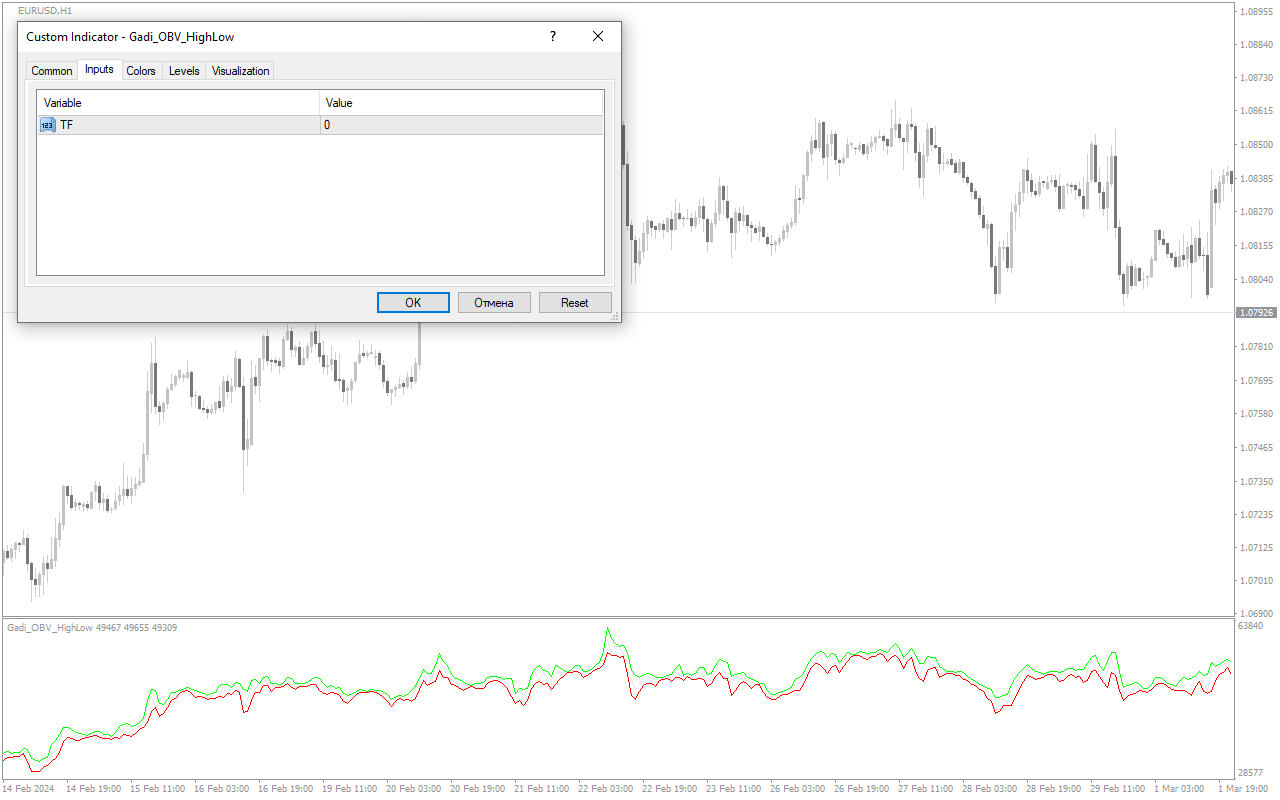Click the TF variable integer icon
Viewport: 1280px width, 800px height.
48,125
